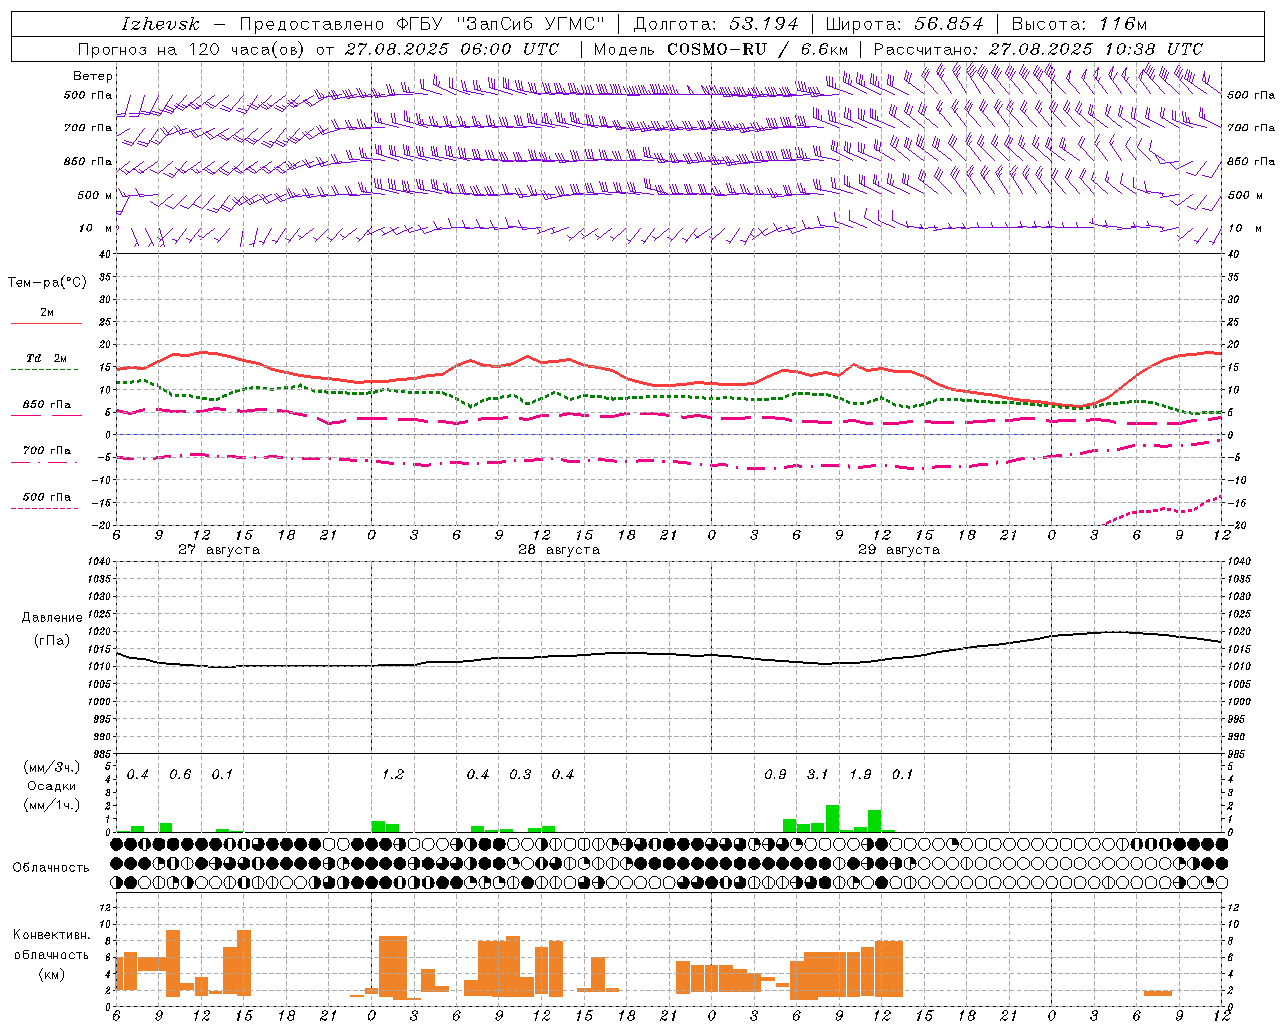The width and height of the screenshot is (1280, 1024).
Task: Click the 'Высота: 116м' elevation text
Action: tap(1079, 24)
